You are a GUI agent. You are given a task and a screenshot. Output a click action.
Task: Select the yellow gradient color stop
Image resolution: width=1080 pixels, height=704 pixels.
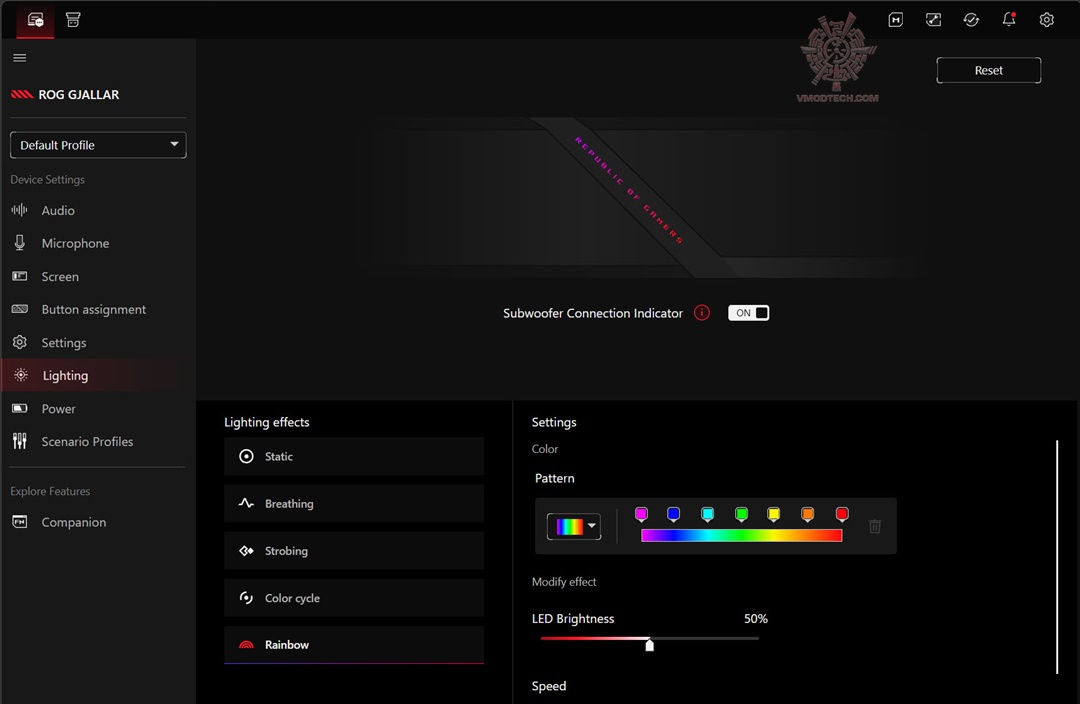[773, 515]
